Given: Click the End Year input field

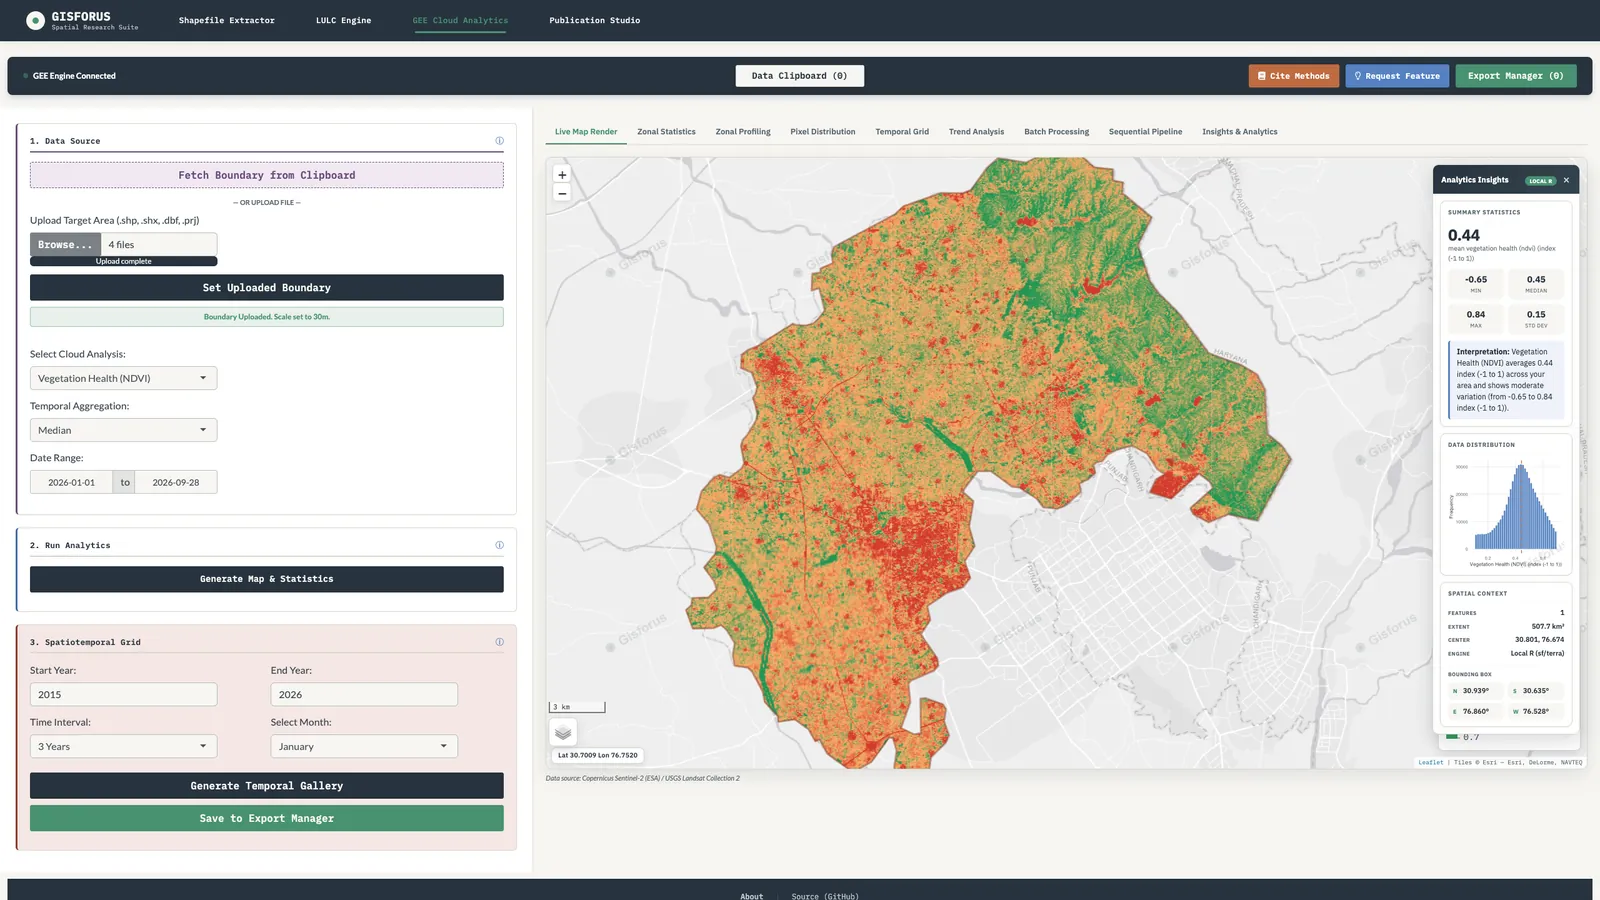Looking at the screenshot, I should pyautogui.click(x=364, y=694).
